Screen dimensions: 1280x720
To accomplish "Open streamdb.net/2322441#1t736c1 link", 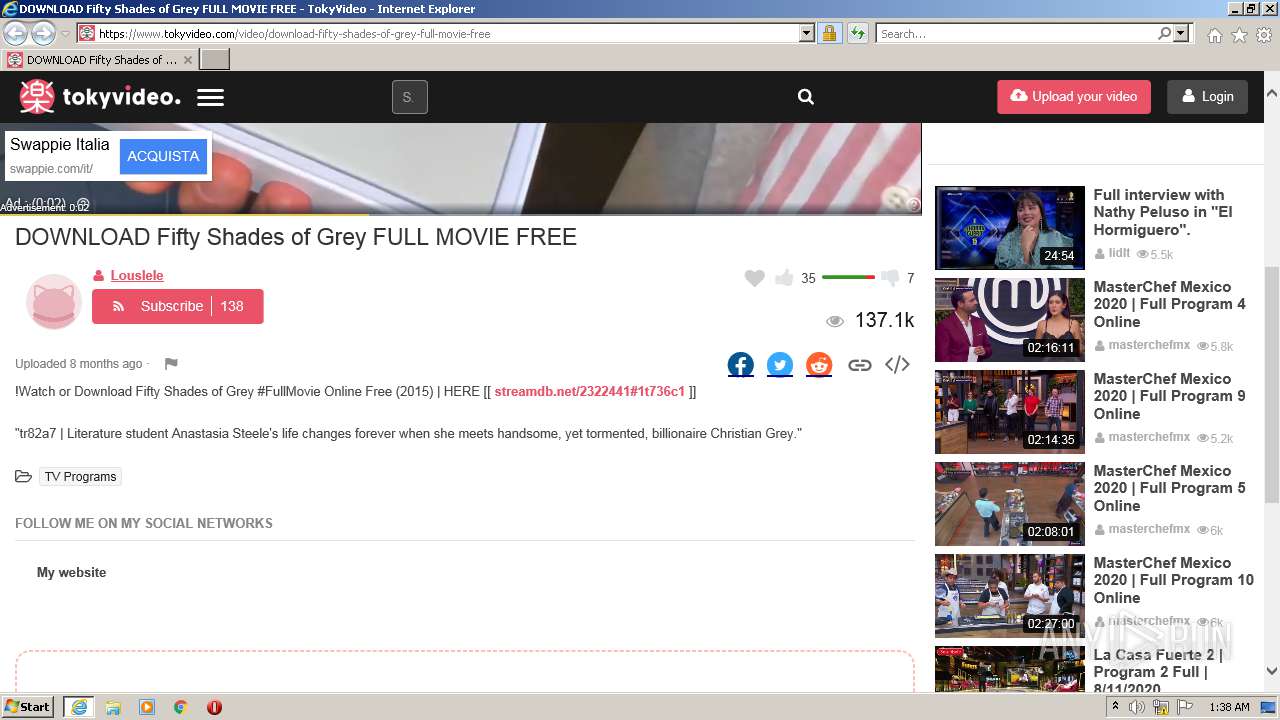I will pyautogui.click(x=589, y=391).
